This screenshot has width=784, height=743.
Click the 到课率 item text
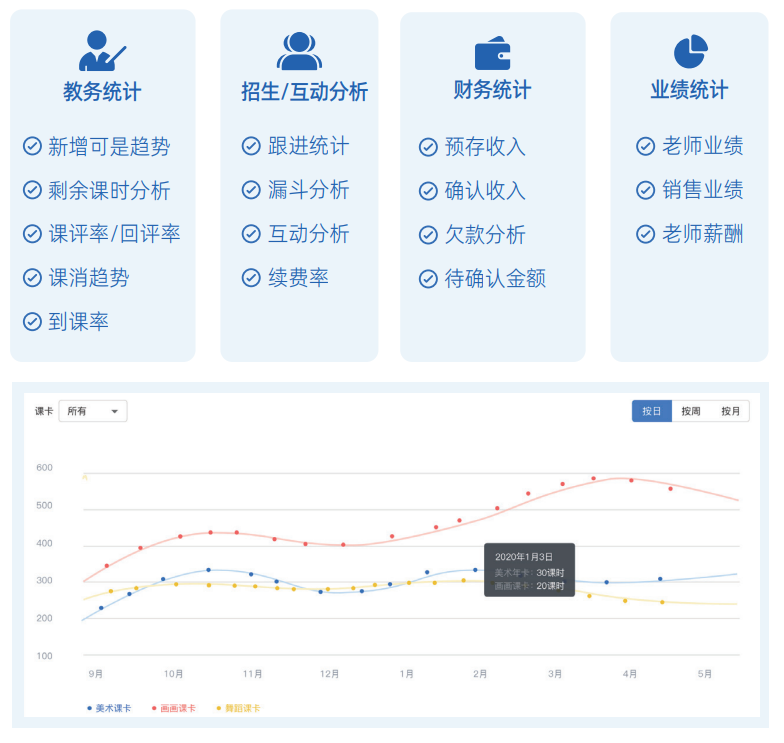(78, 322)
